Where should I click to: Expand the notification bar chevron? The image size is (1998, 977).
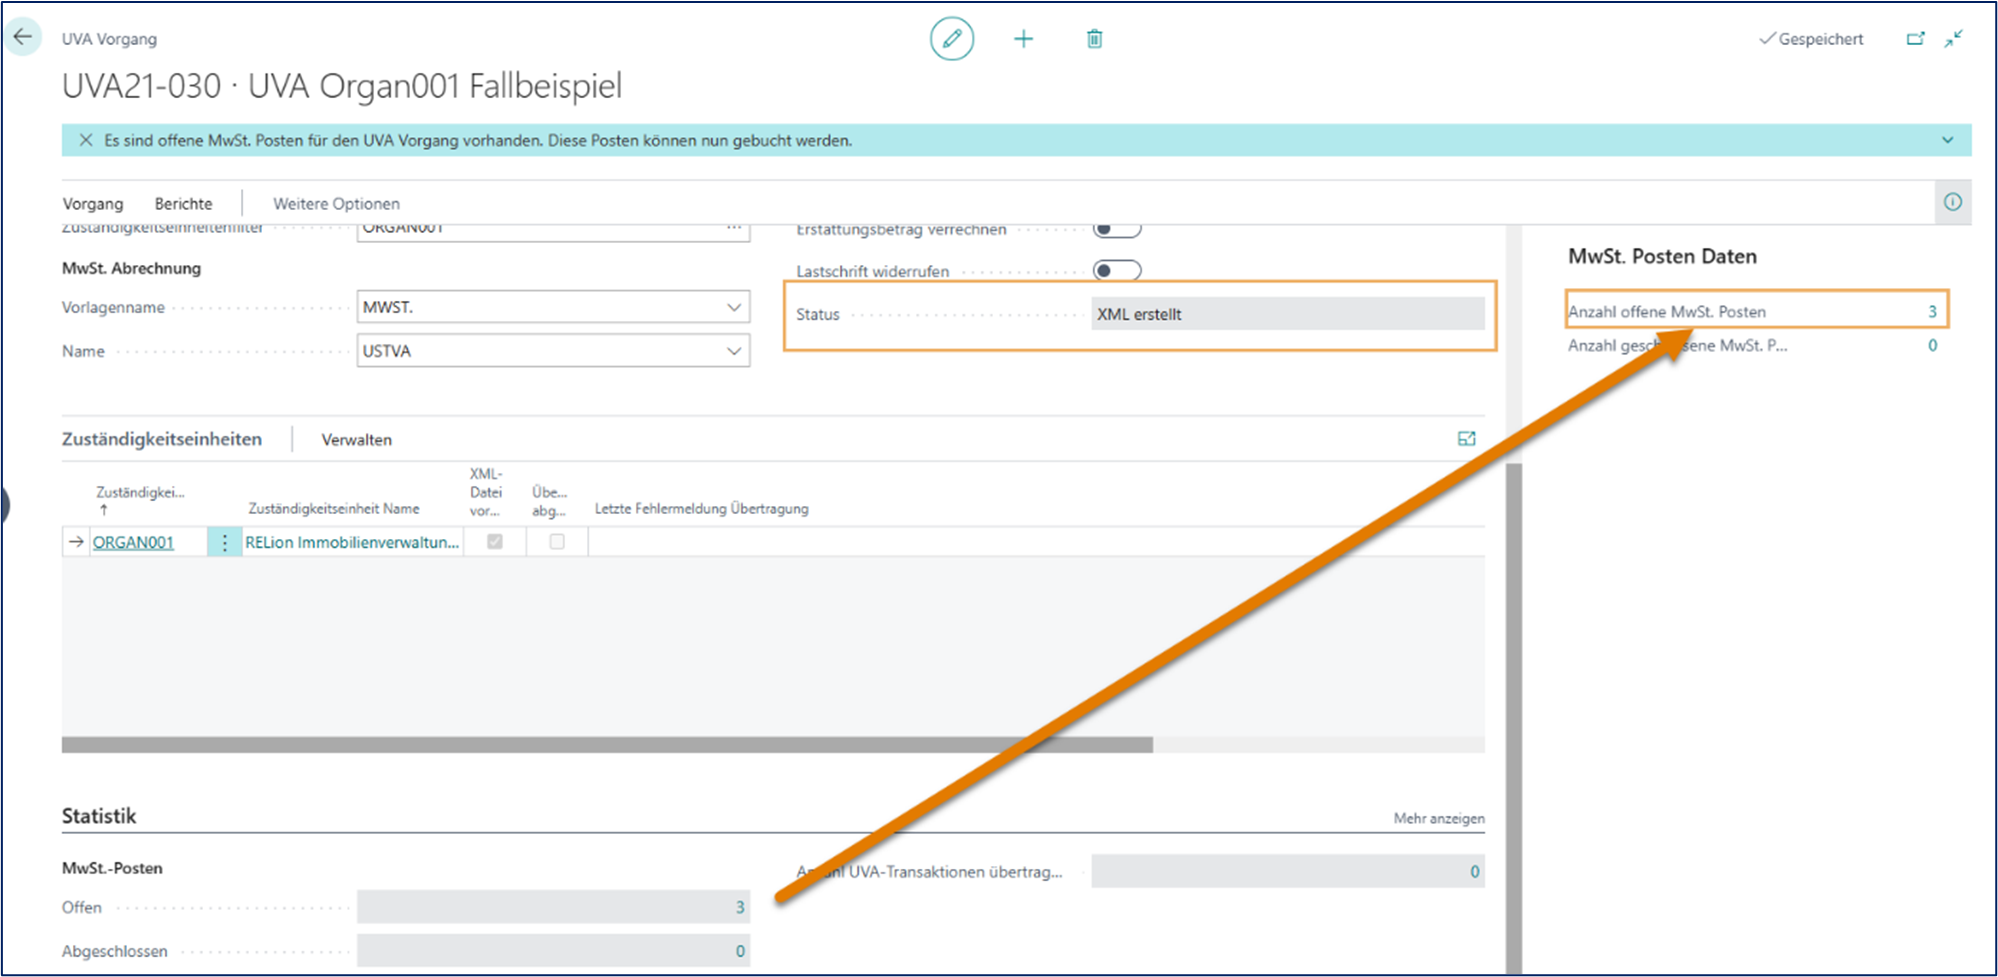tap(1947, 140)
